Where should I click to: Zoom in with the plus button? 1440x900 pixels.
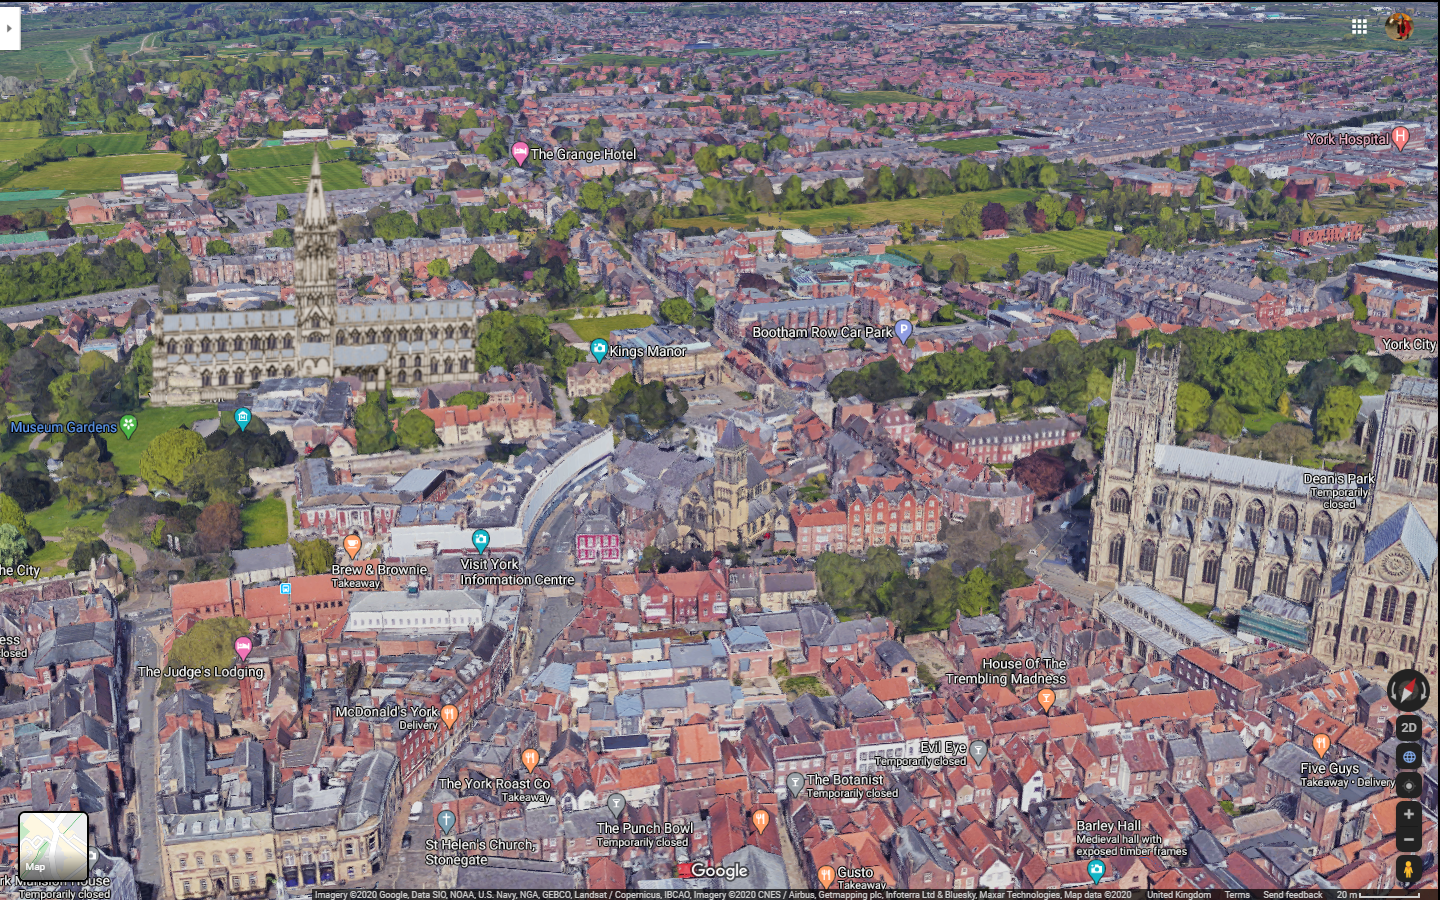tap(1408, 815)
